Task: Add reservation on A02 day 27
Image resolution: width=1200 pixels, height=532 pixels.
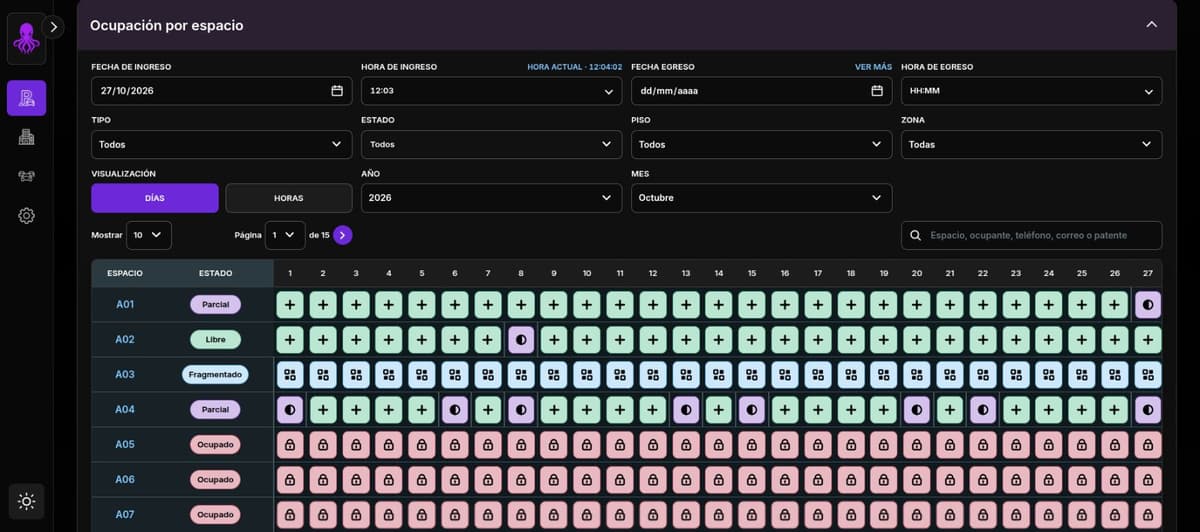Action: pos(1148,339)
